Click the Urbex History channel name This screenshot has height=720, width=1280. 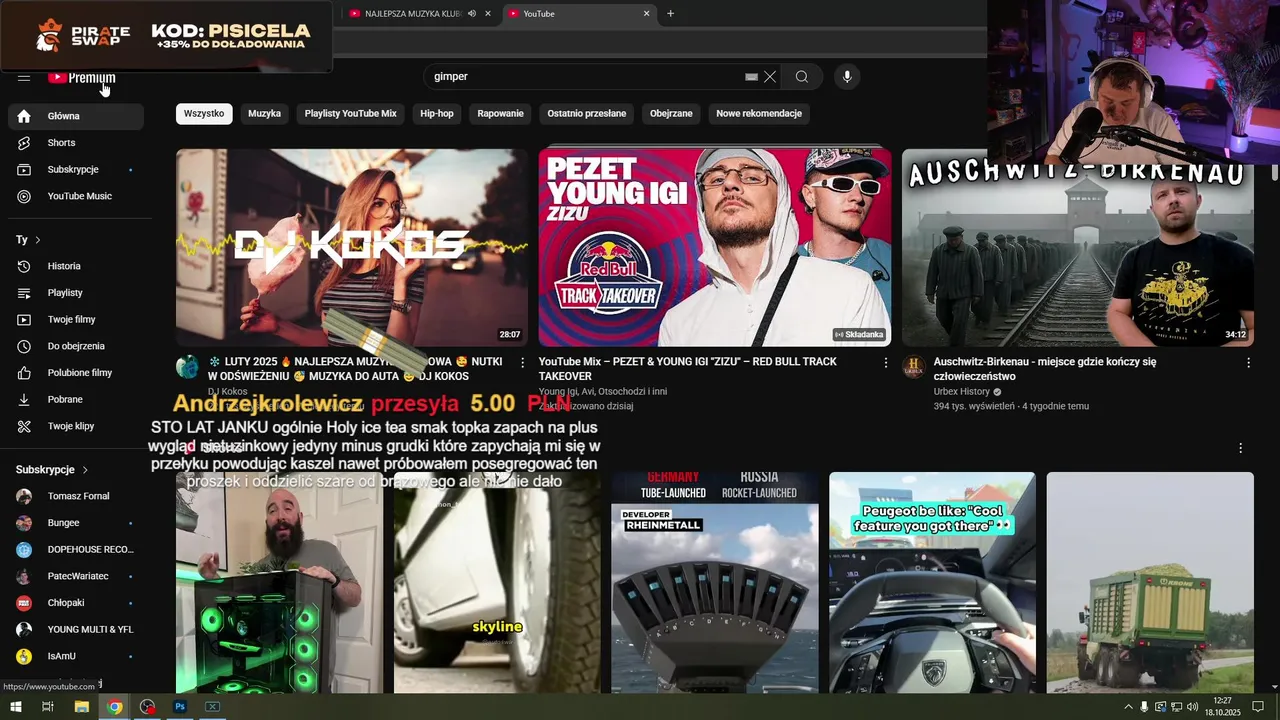tap(962, 392)
